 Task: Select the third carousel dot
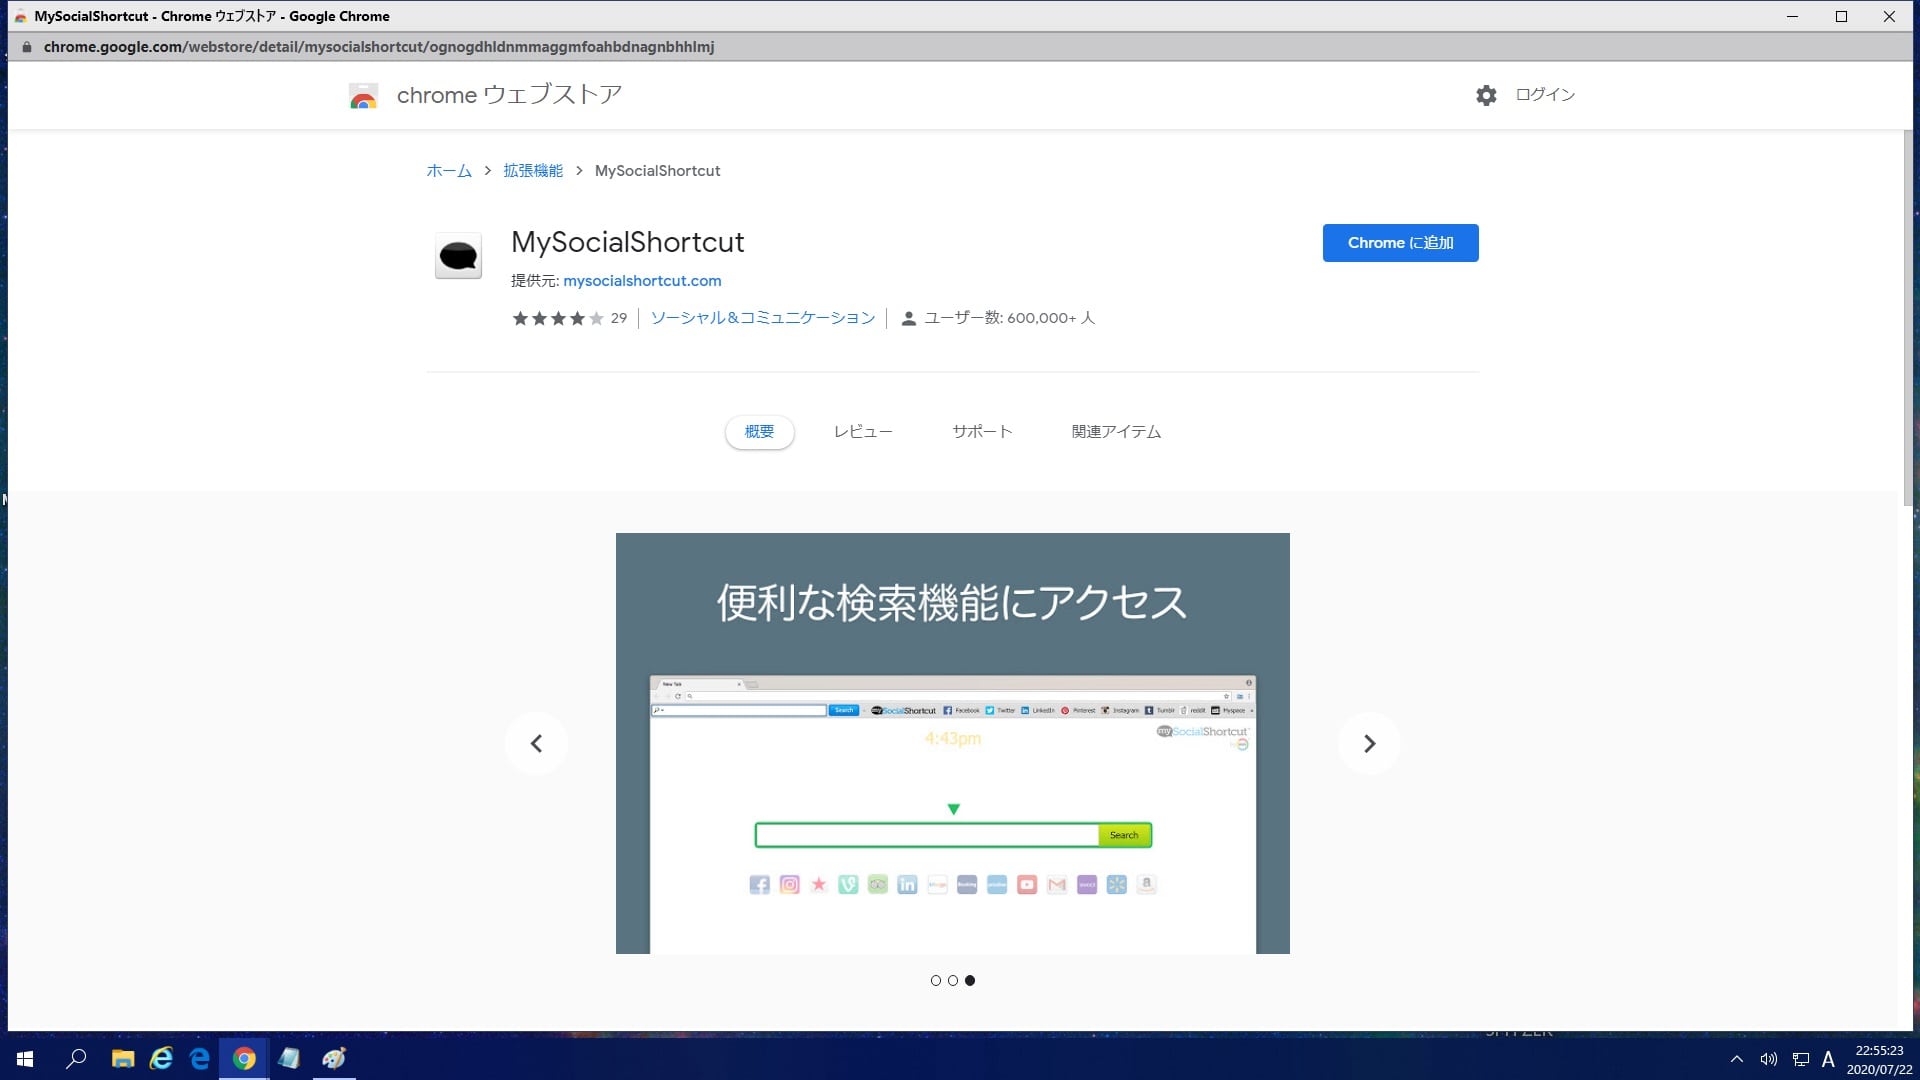click(970, 980)
